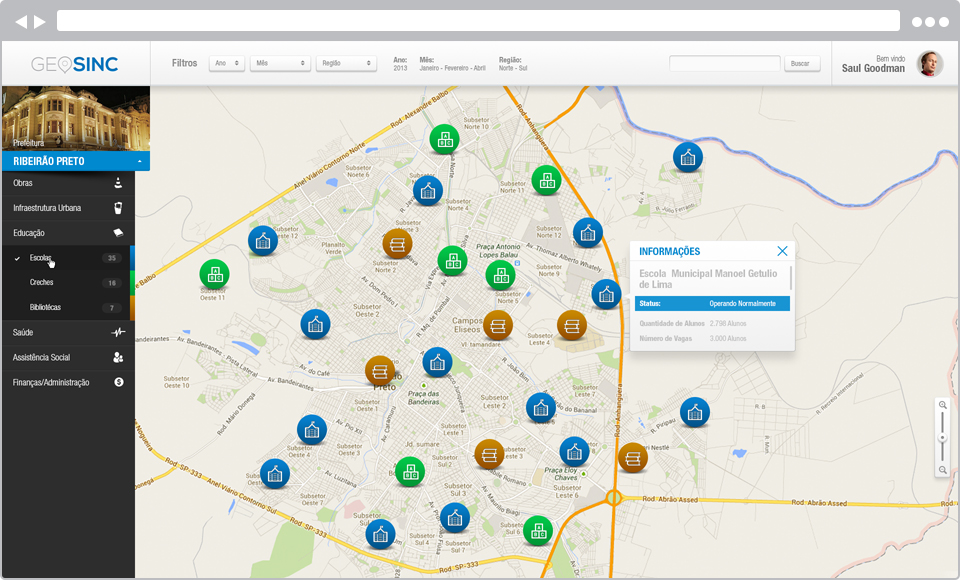
Task: Click the GeoSINC logo
Action: pos(75,64)
